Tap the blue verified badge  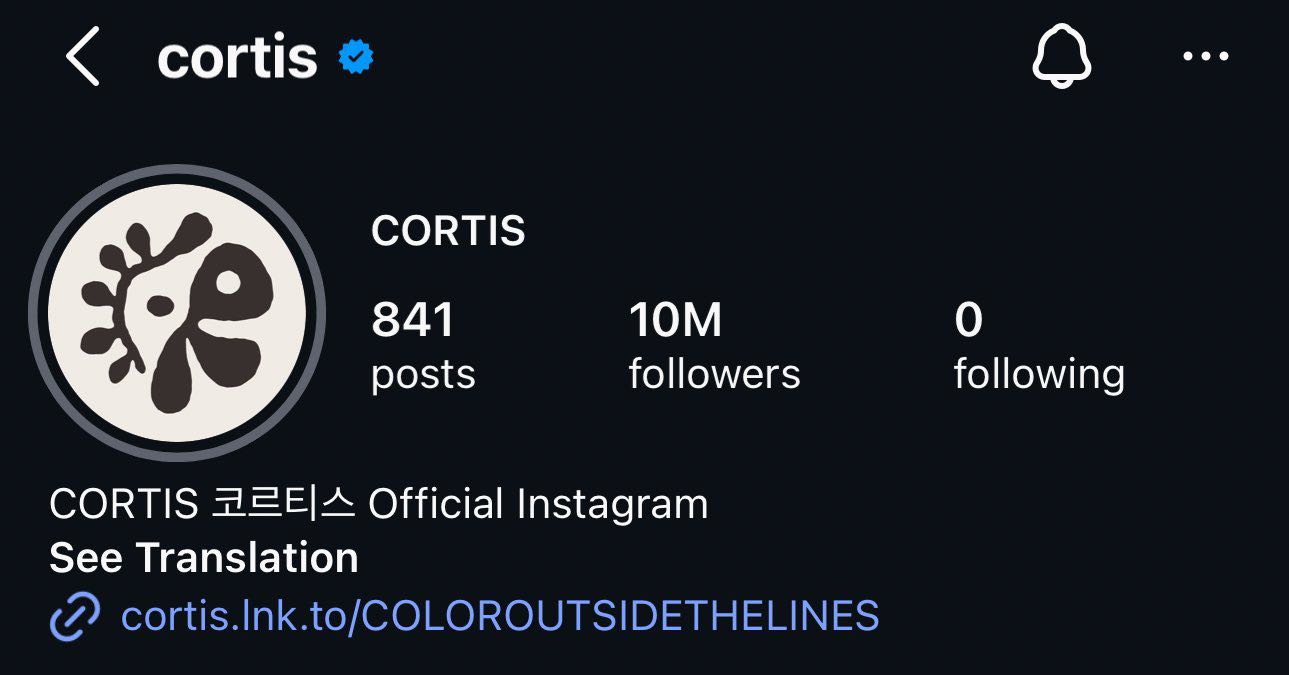point(355,58)
